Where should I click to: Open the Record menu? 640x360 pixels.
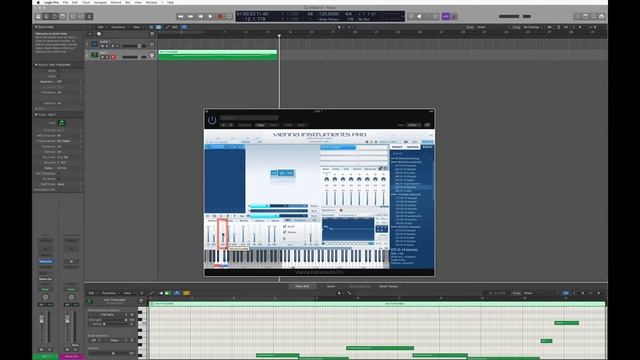pyautogui.click(x=116, y=2)
